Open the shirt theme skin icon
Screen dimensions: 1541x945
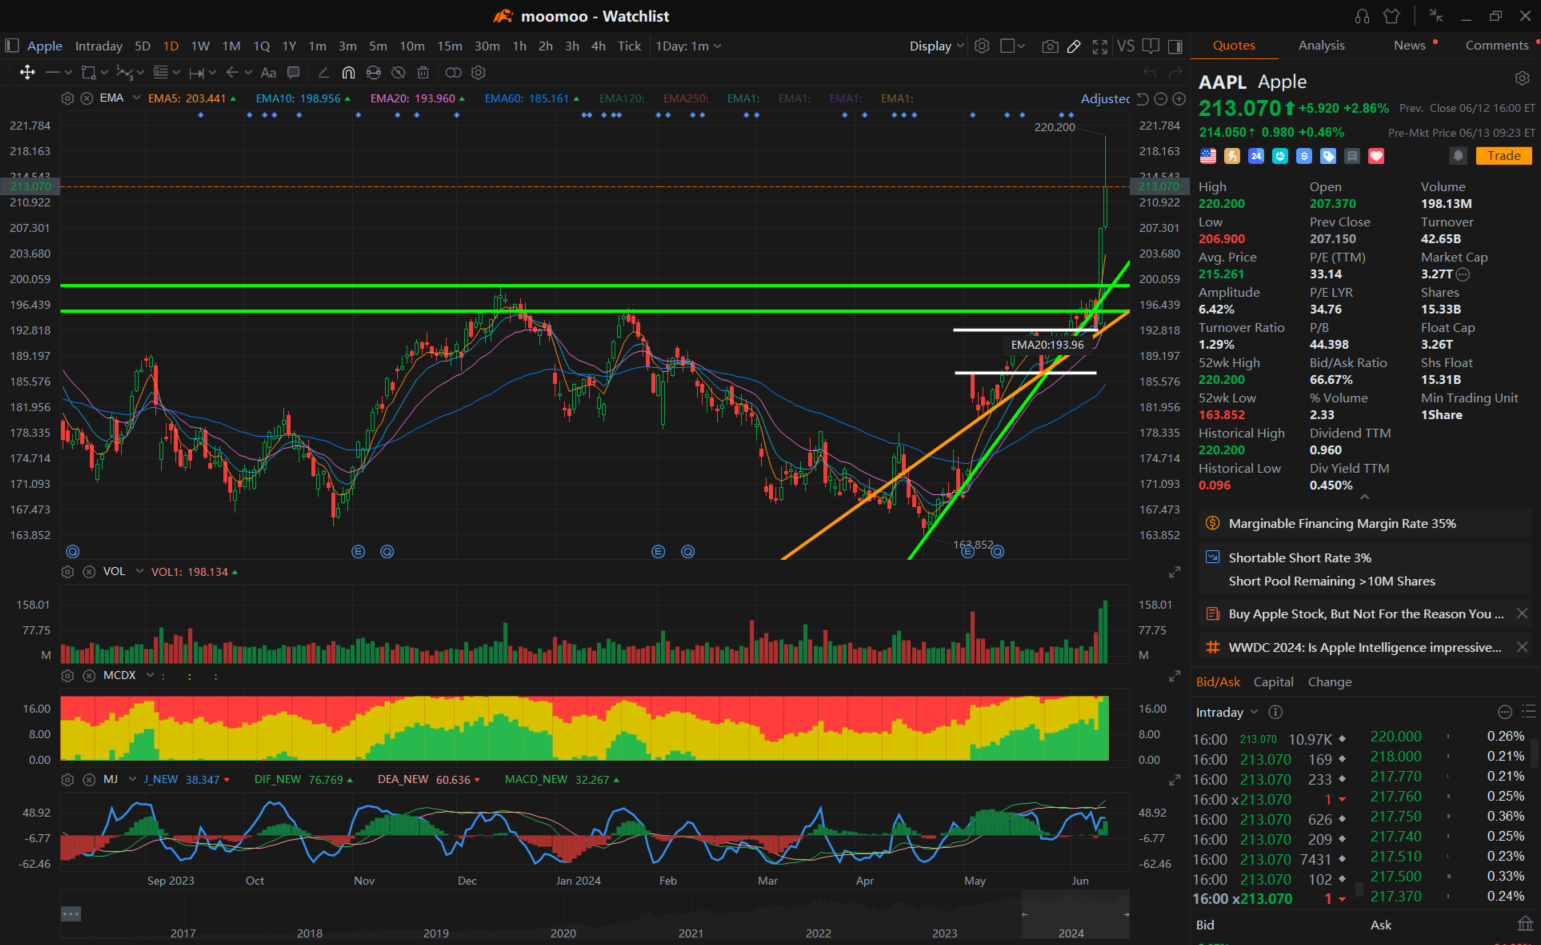pos(1391,16)
